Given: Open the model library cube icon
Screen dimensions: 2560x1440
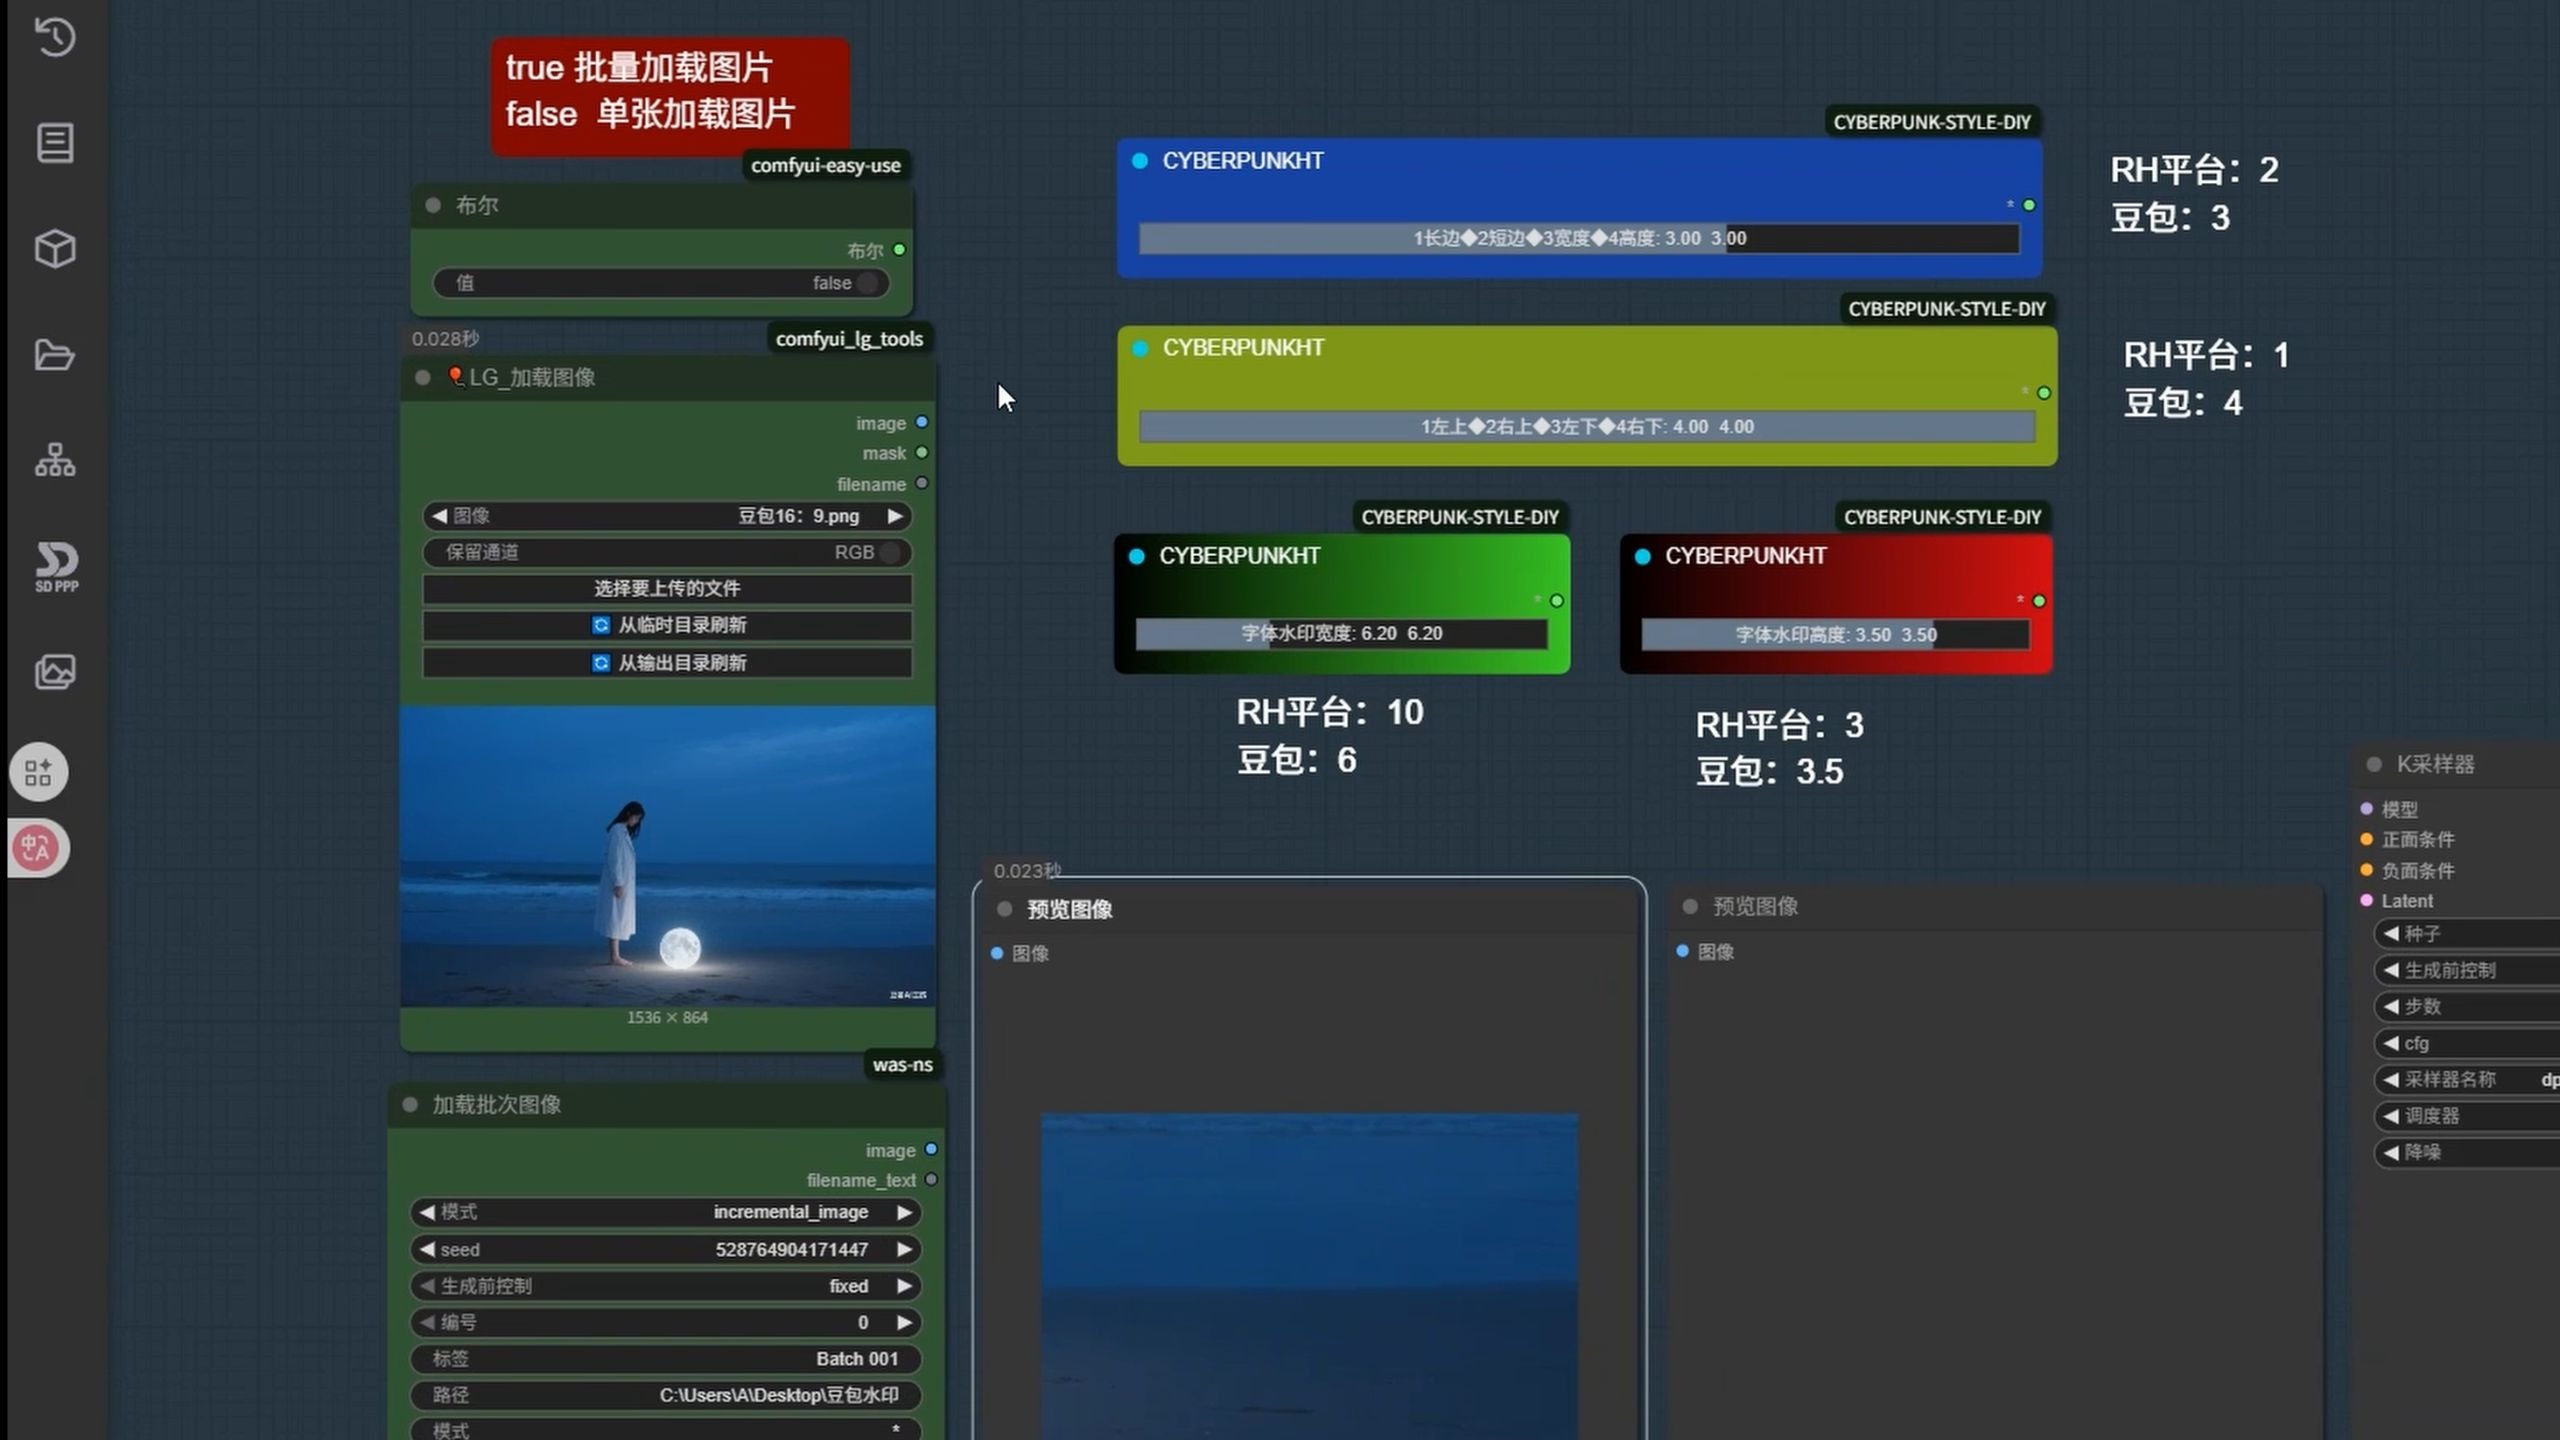Looking at the screenshot, I should [x=55, y=249].
